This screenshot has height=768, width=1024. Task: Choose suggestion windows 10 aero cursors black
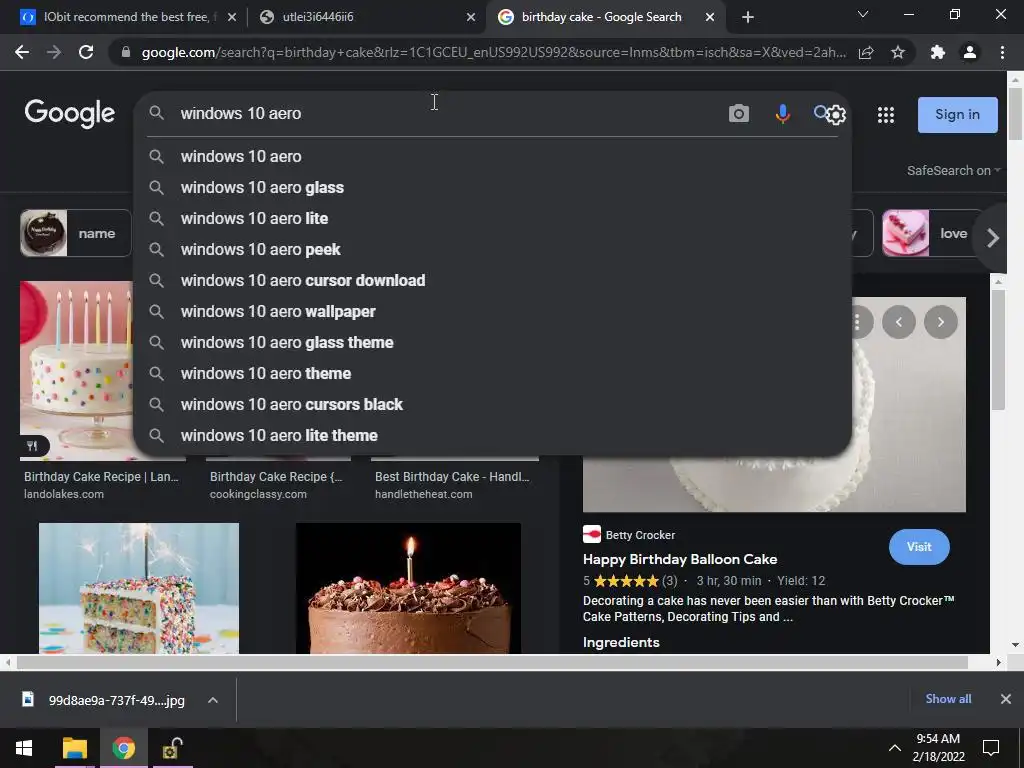pos(492,405)
